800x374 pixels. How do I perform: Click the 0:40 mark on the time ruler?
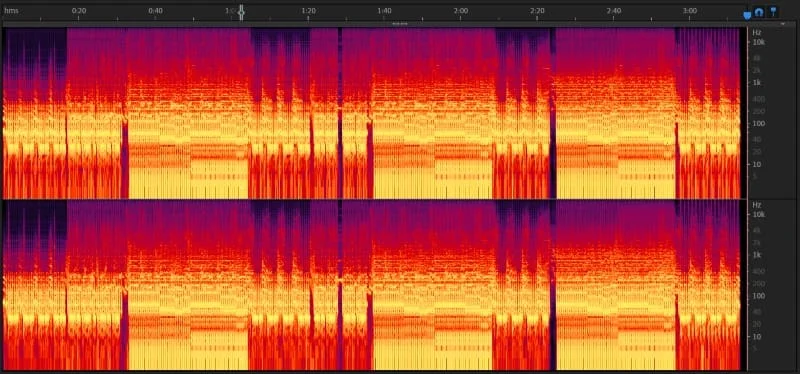point(155,10)
